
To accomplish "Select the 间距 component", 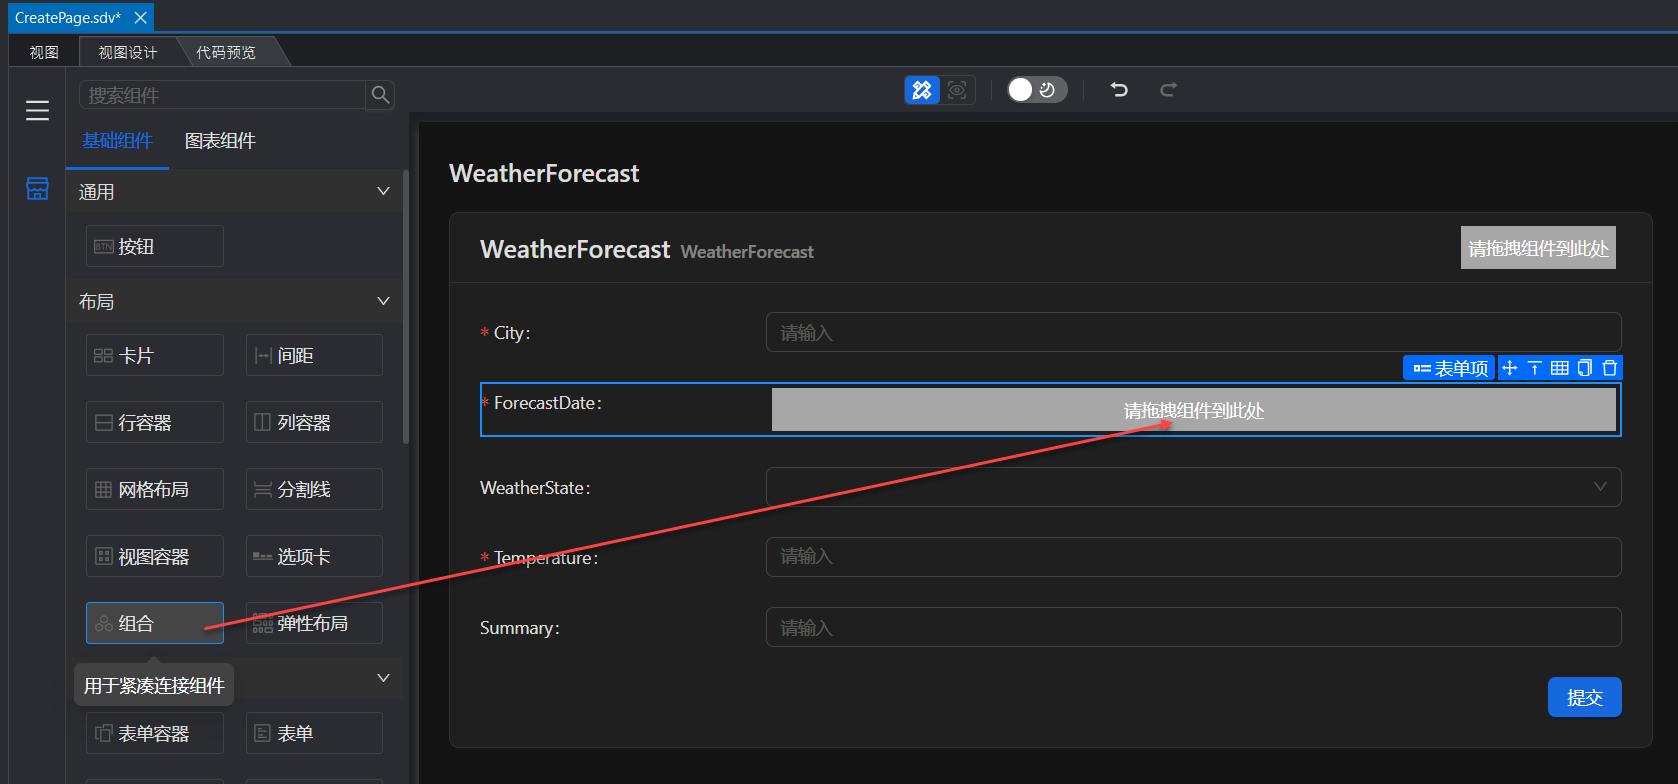I will pos(314,355).
